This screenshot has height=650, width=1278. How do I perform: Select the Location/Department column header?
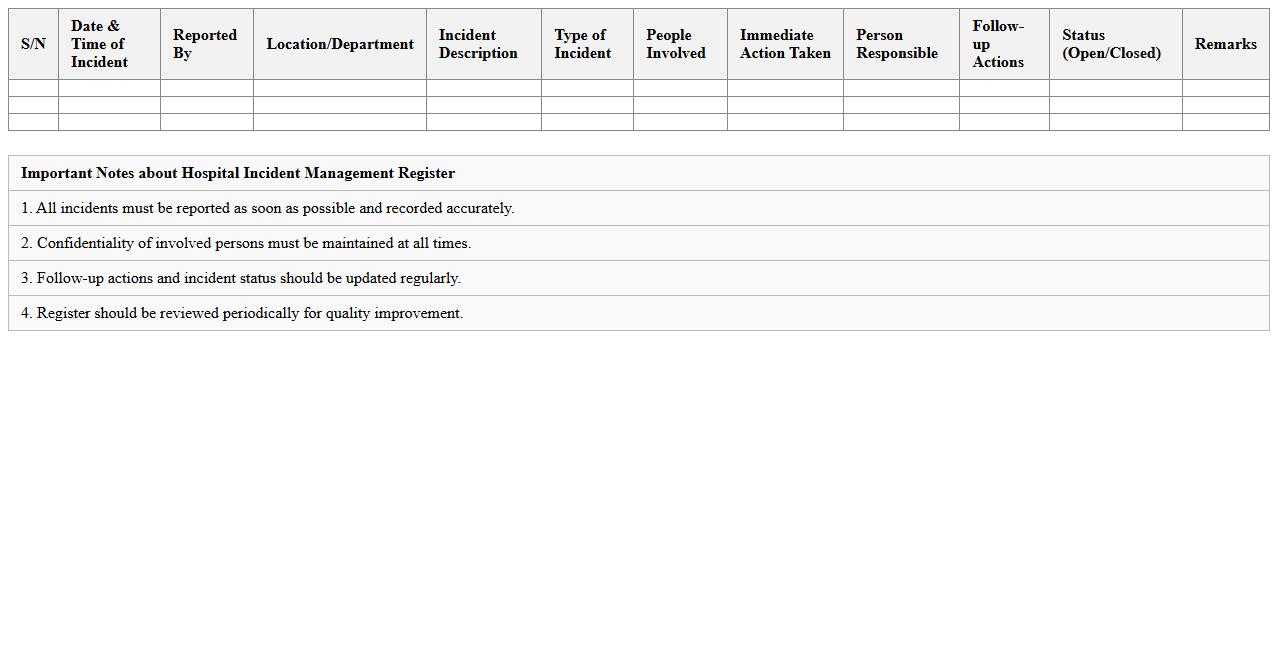point(339,44)
